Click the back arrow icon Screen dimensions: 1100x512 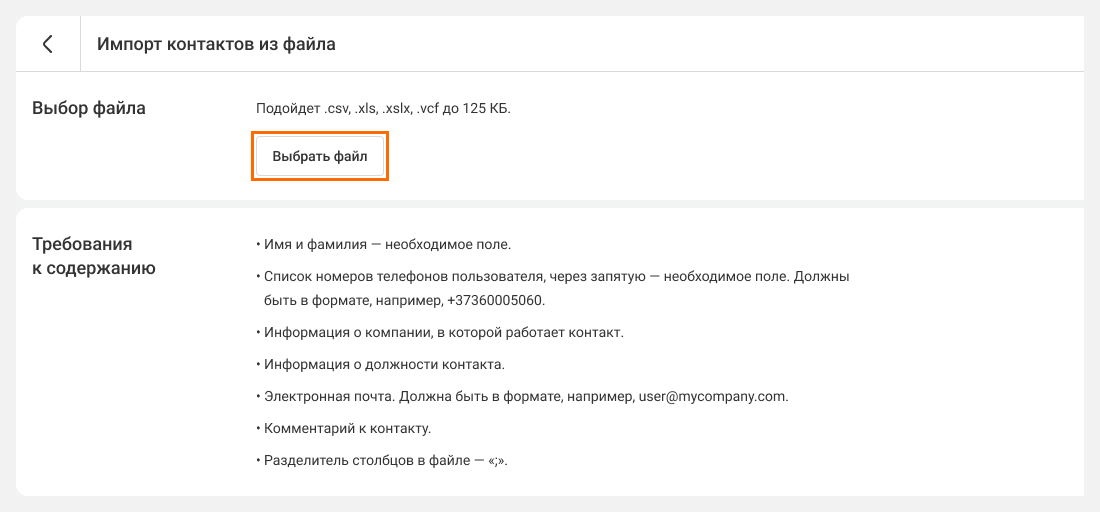coord(47,44)
